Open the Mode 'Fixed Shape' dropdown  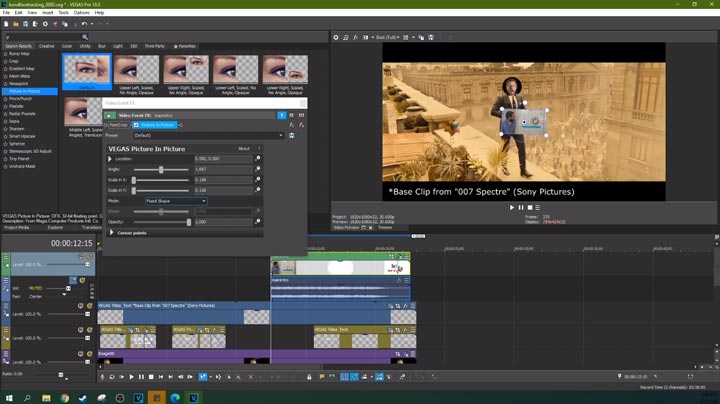pos(176,201)
